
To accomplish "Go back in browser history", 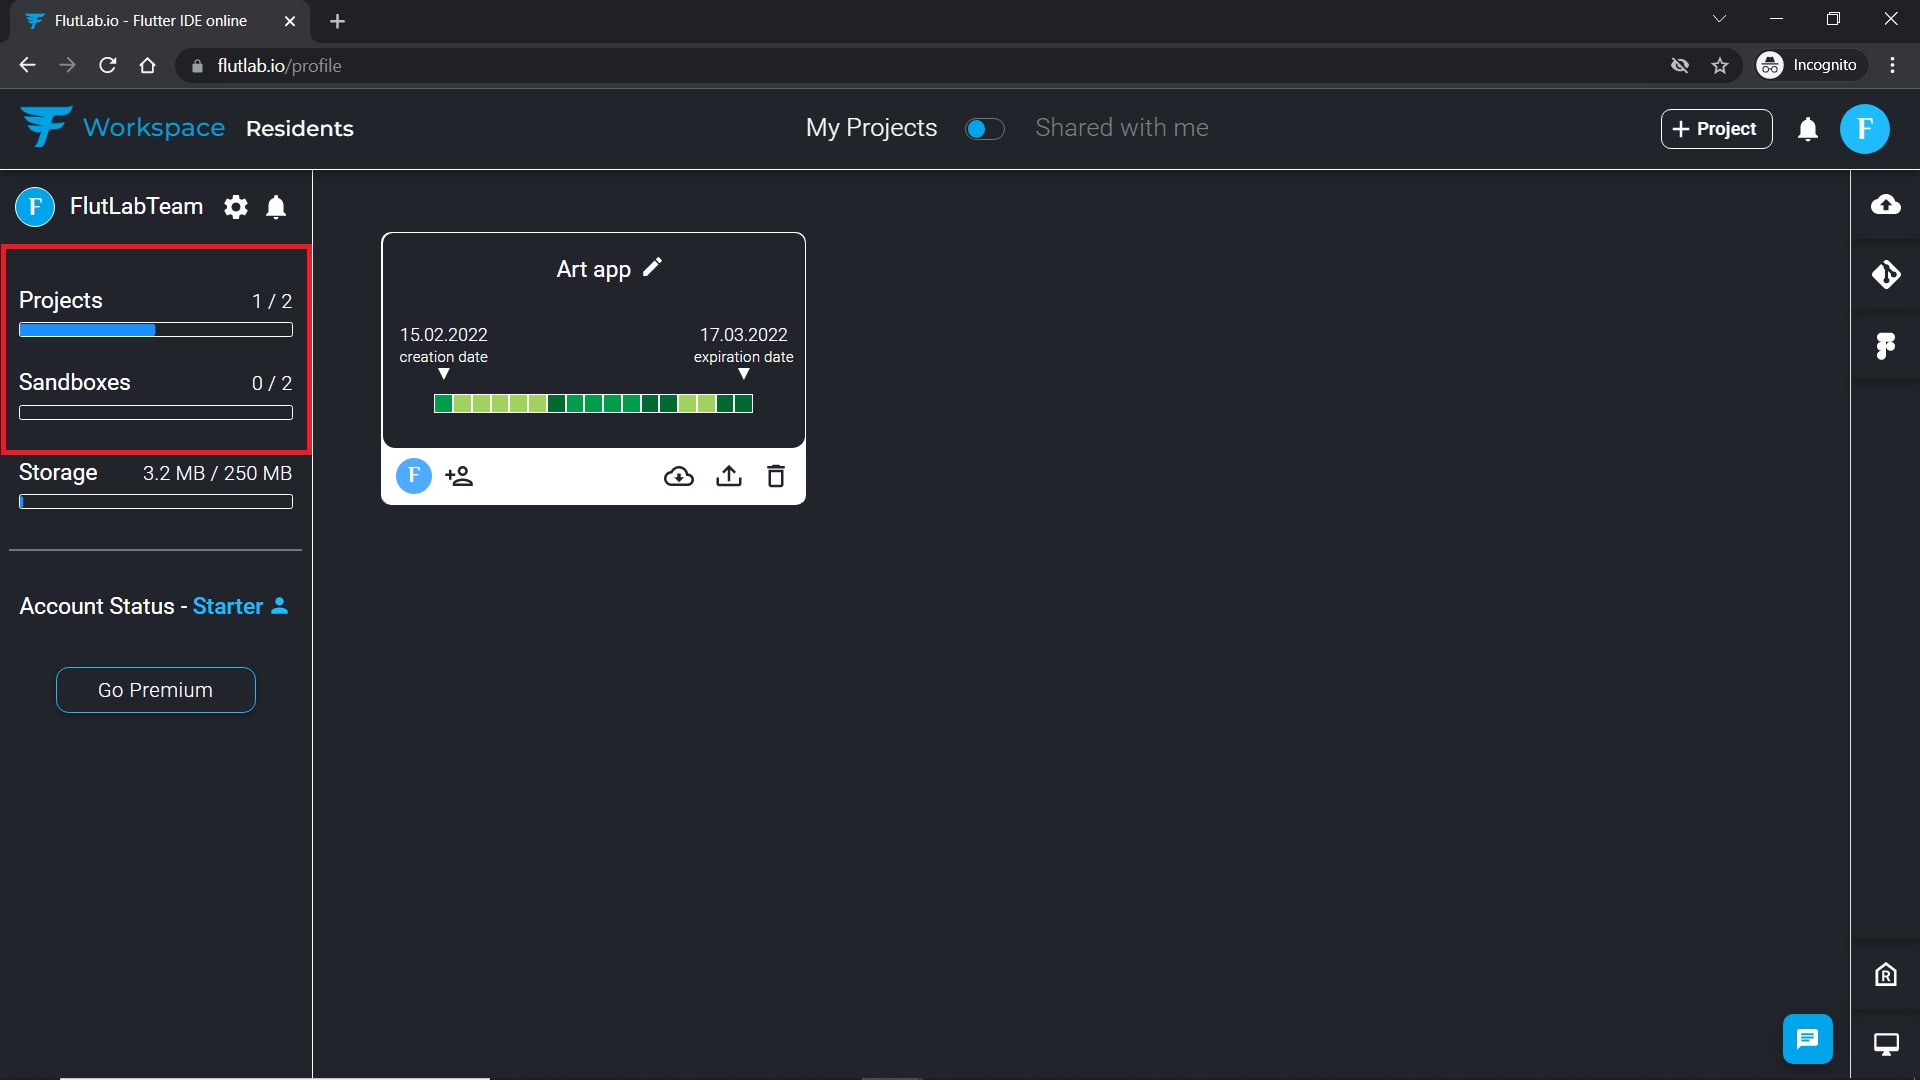I will (27, 65).
